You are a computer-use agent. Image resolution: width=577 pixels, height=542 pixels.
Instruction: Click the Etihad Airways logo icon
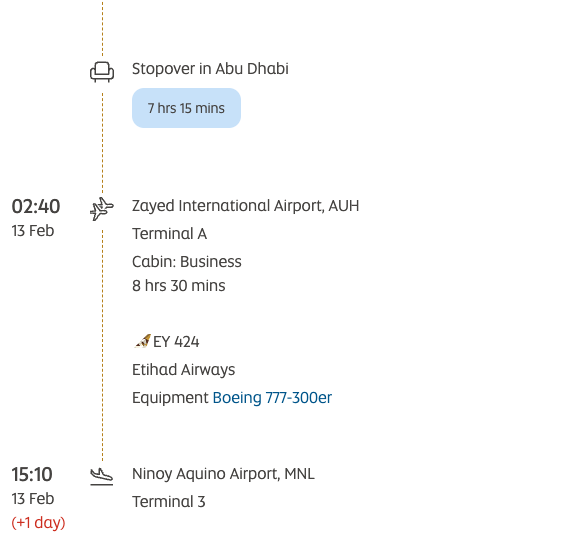point(142,341)
